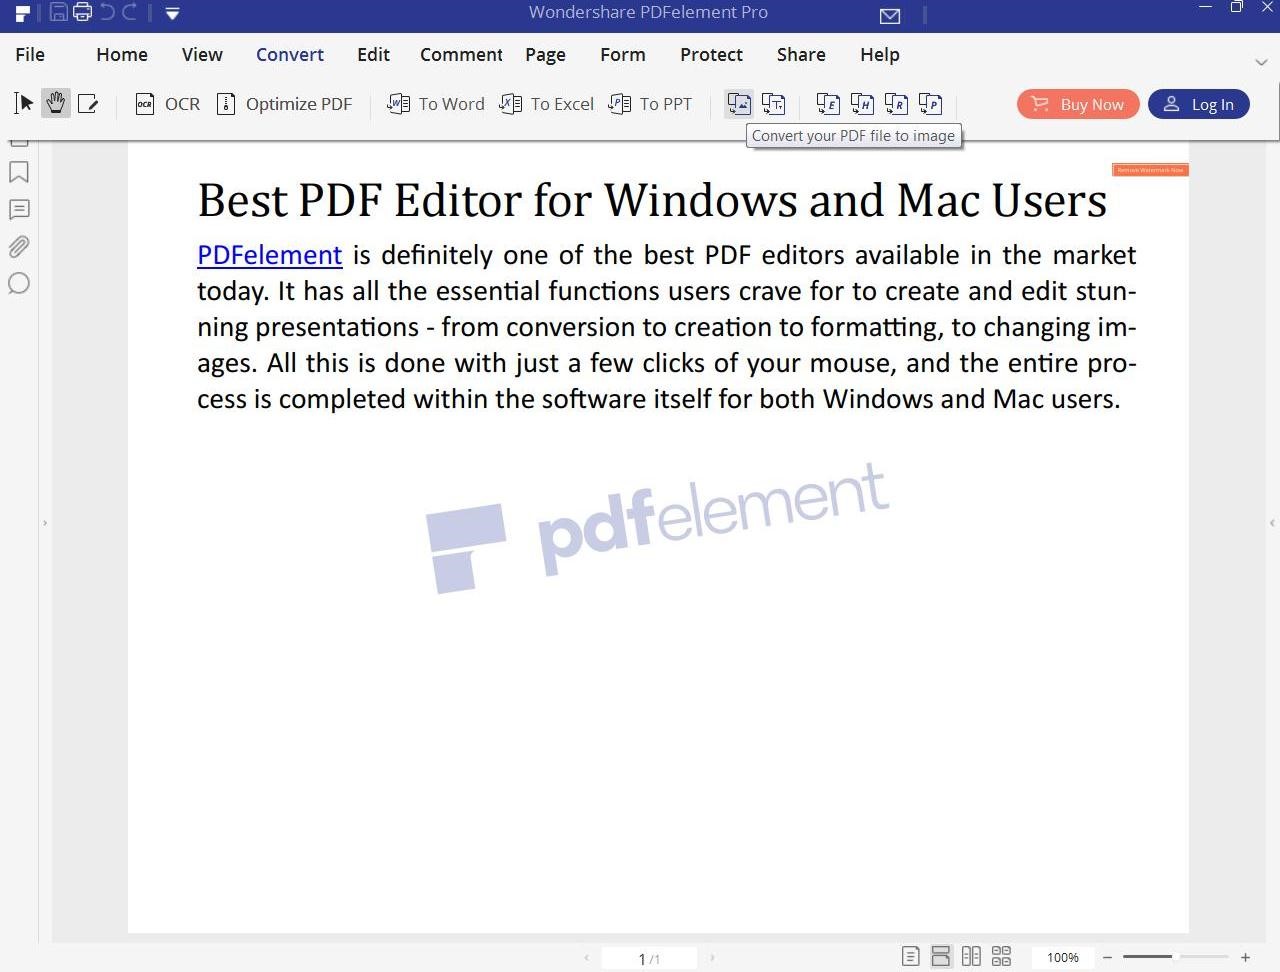Switch to the View tab
The width and height of the screenshot is (1280, 972).
[x=202, y=55]
